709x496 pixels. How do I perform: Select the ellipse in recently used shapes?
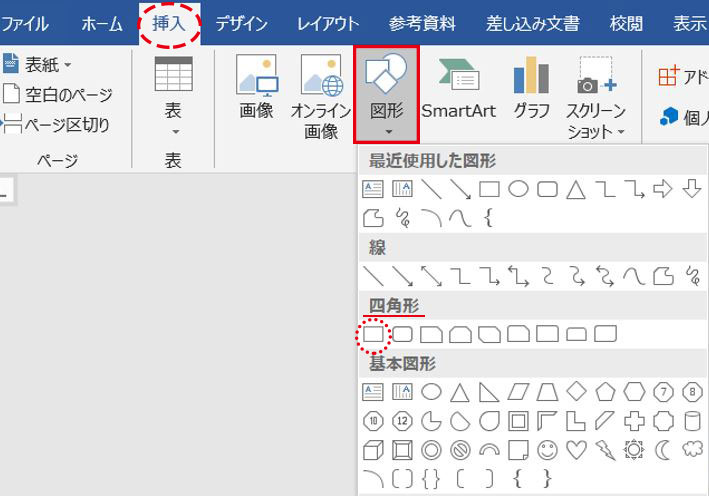518,189
